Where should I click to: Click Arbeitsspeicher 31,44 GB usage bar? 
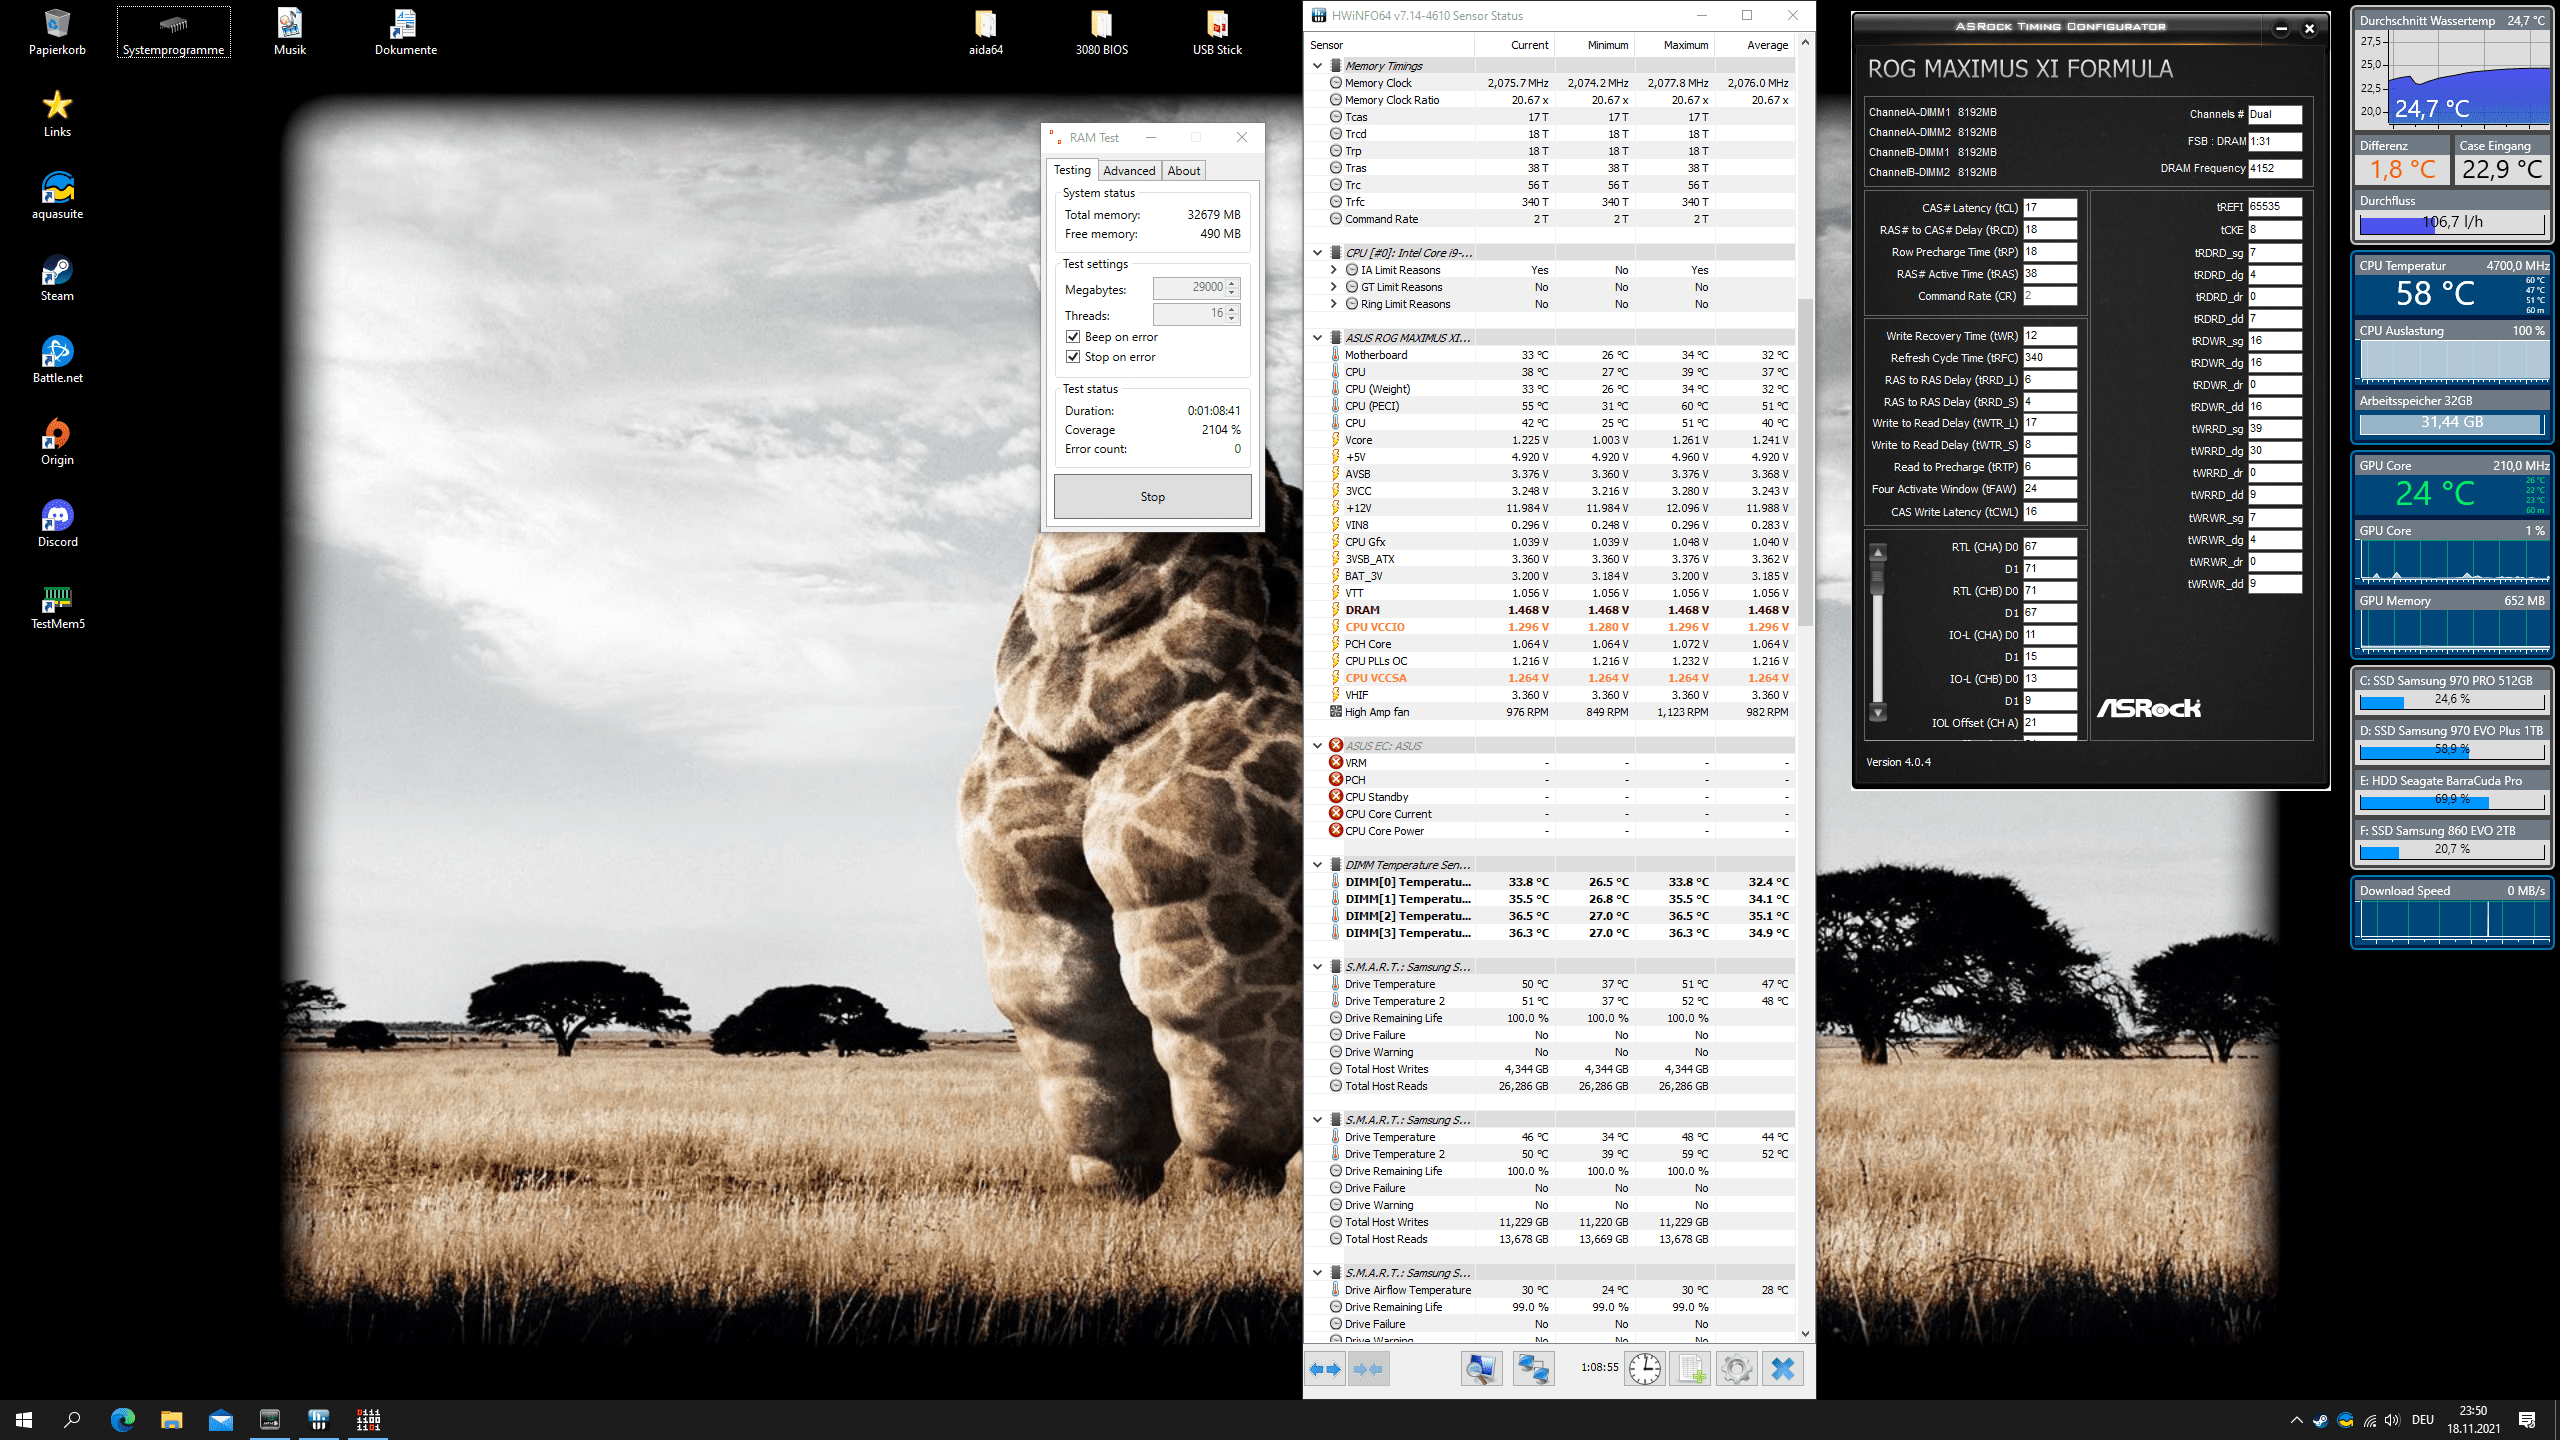coord(2452,423)
